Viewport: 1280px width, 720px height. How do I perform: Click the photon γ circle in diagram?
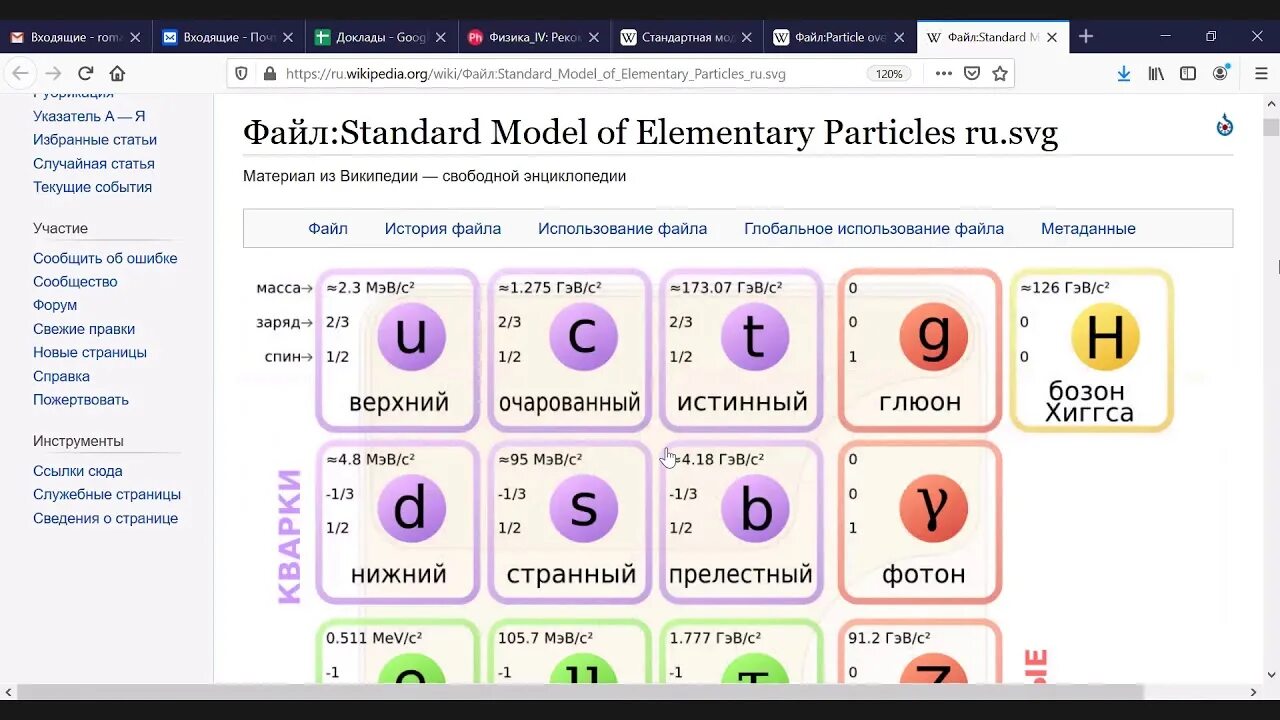(x=933, y=509)
